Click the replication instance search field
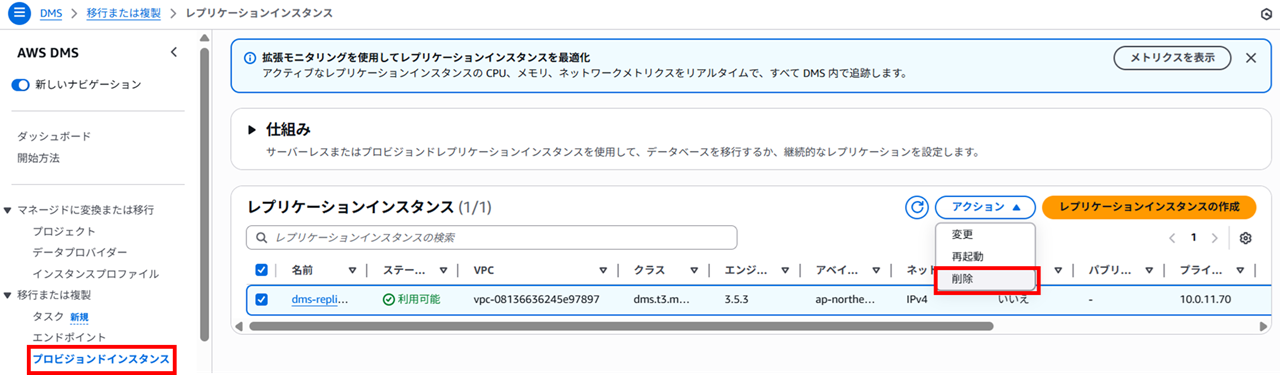The width and height of the screenshot is (1280, 375). [x=492, y=237]
